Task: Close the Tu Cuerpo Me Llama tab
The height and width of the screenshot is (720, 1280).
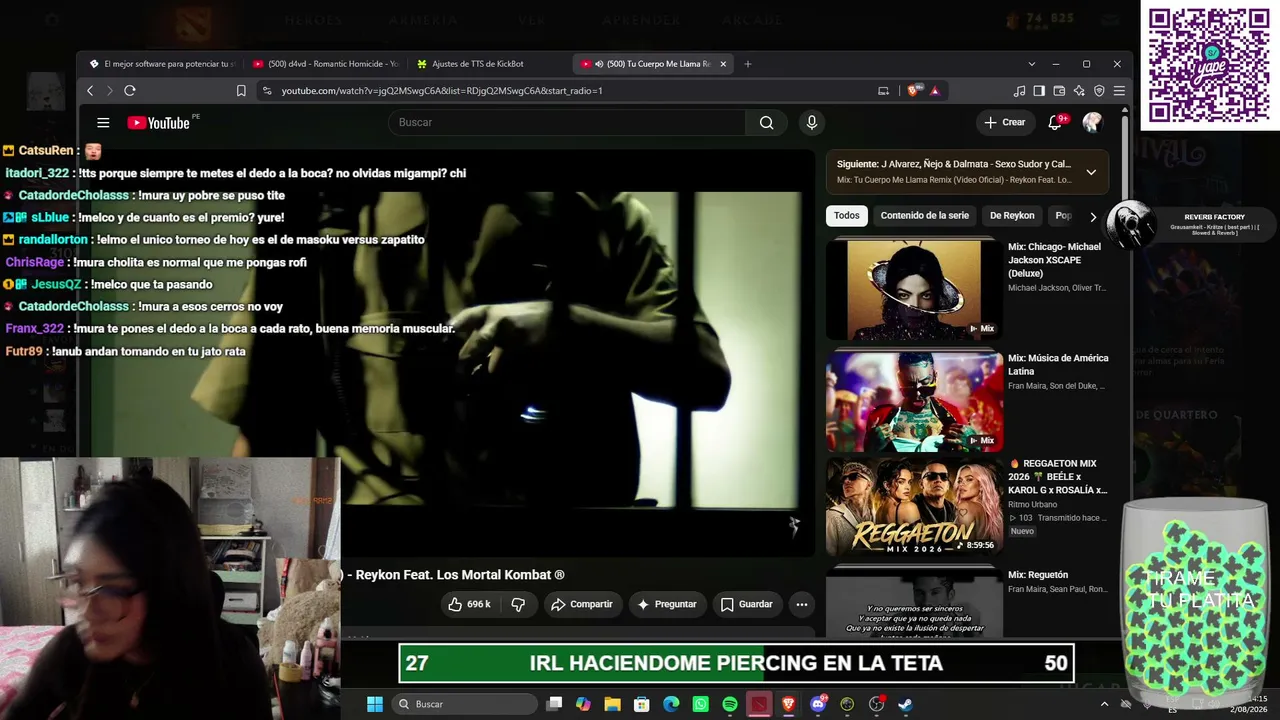Action: 723,64
